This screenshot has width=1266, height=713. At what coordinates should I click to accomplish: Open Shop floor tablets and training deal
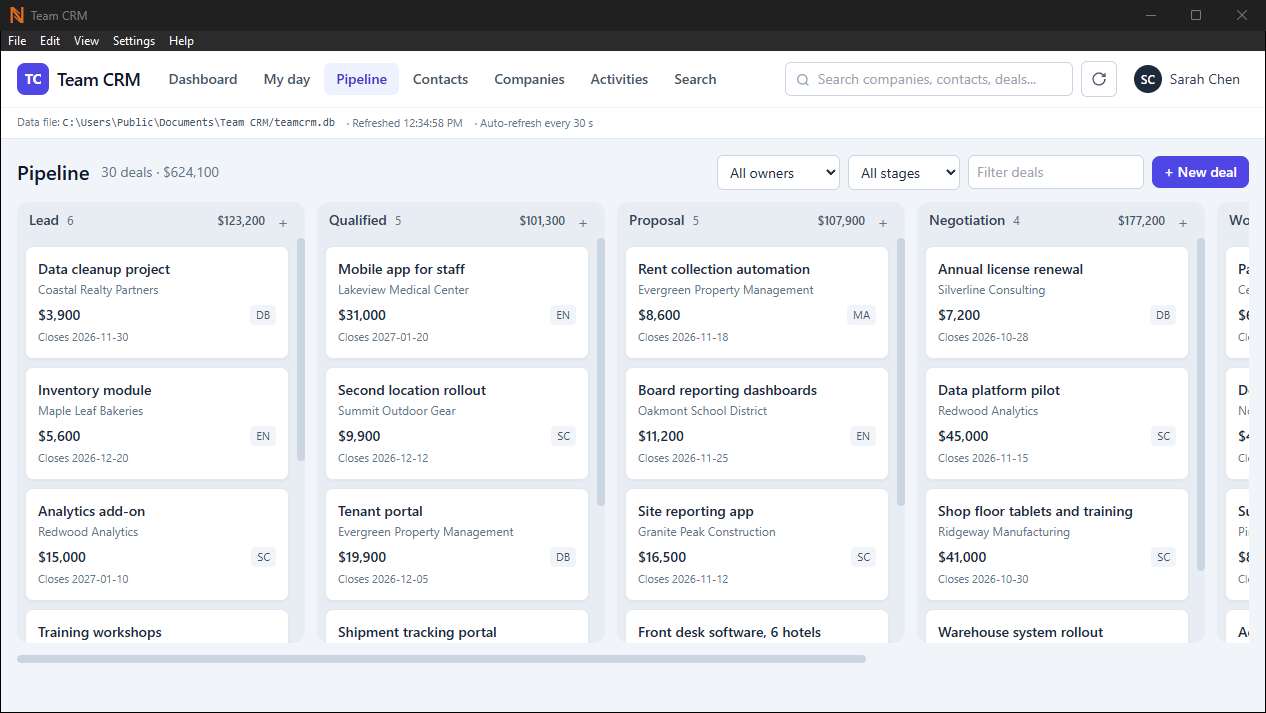tap(1057, 544)
